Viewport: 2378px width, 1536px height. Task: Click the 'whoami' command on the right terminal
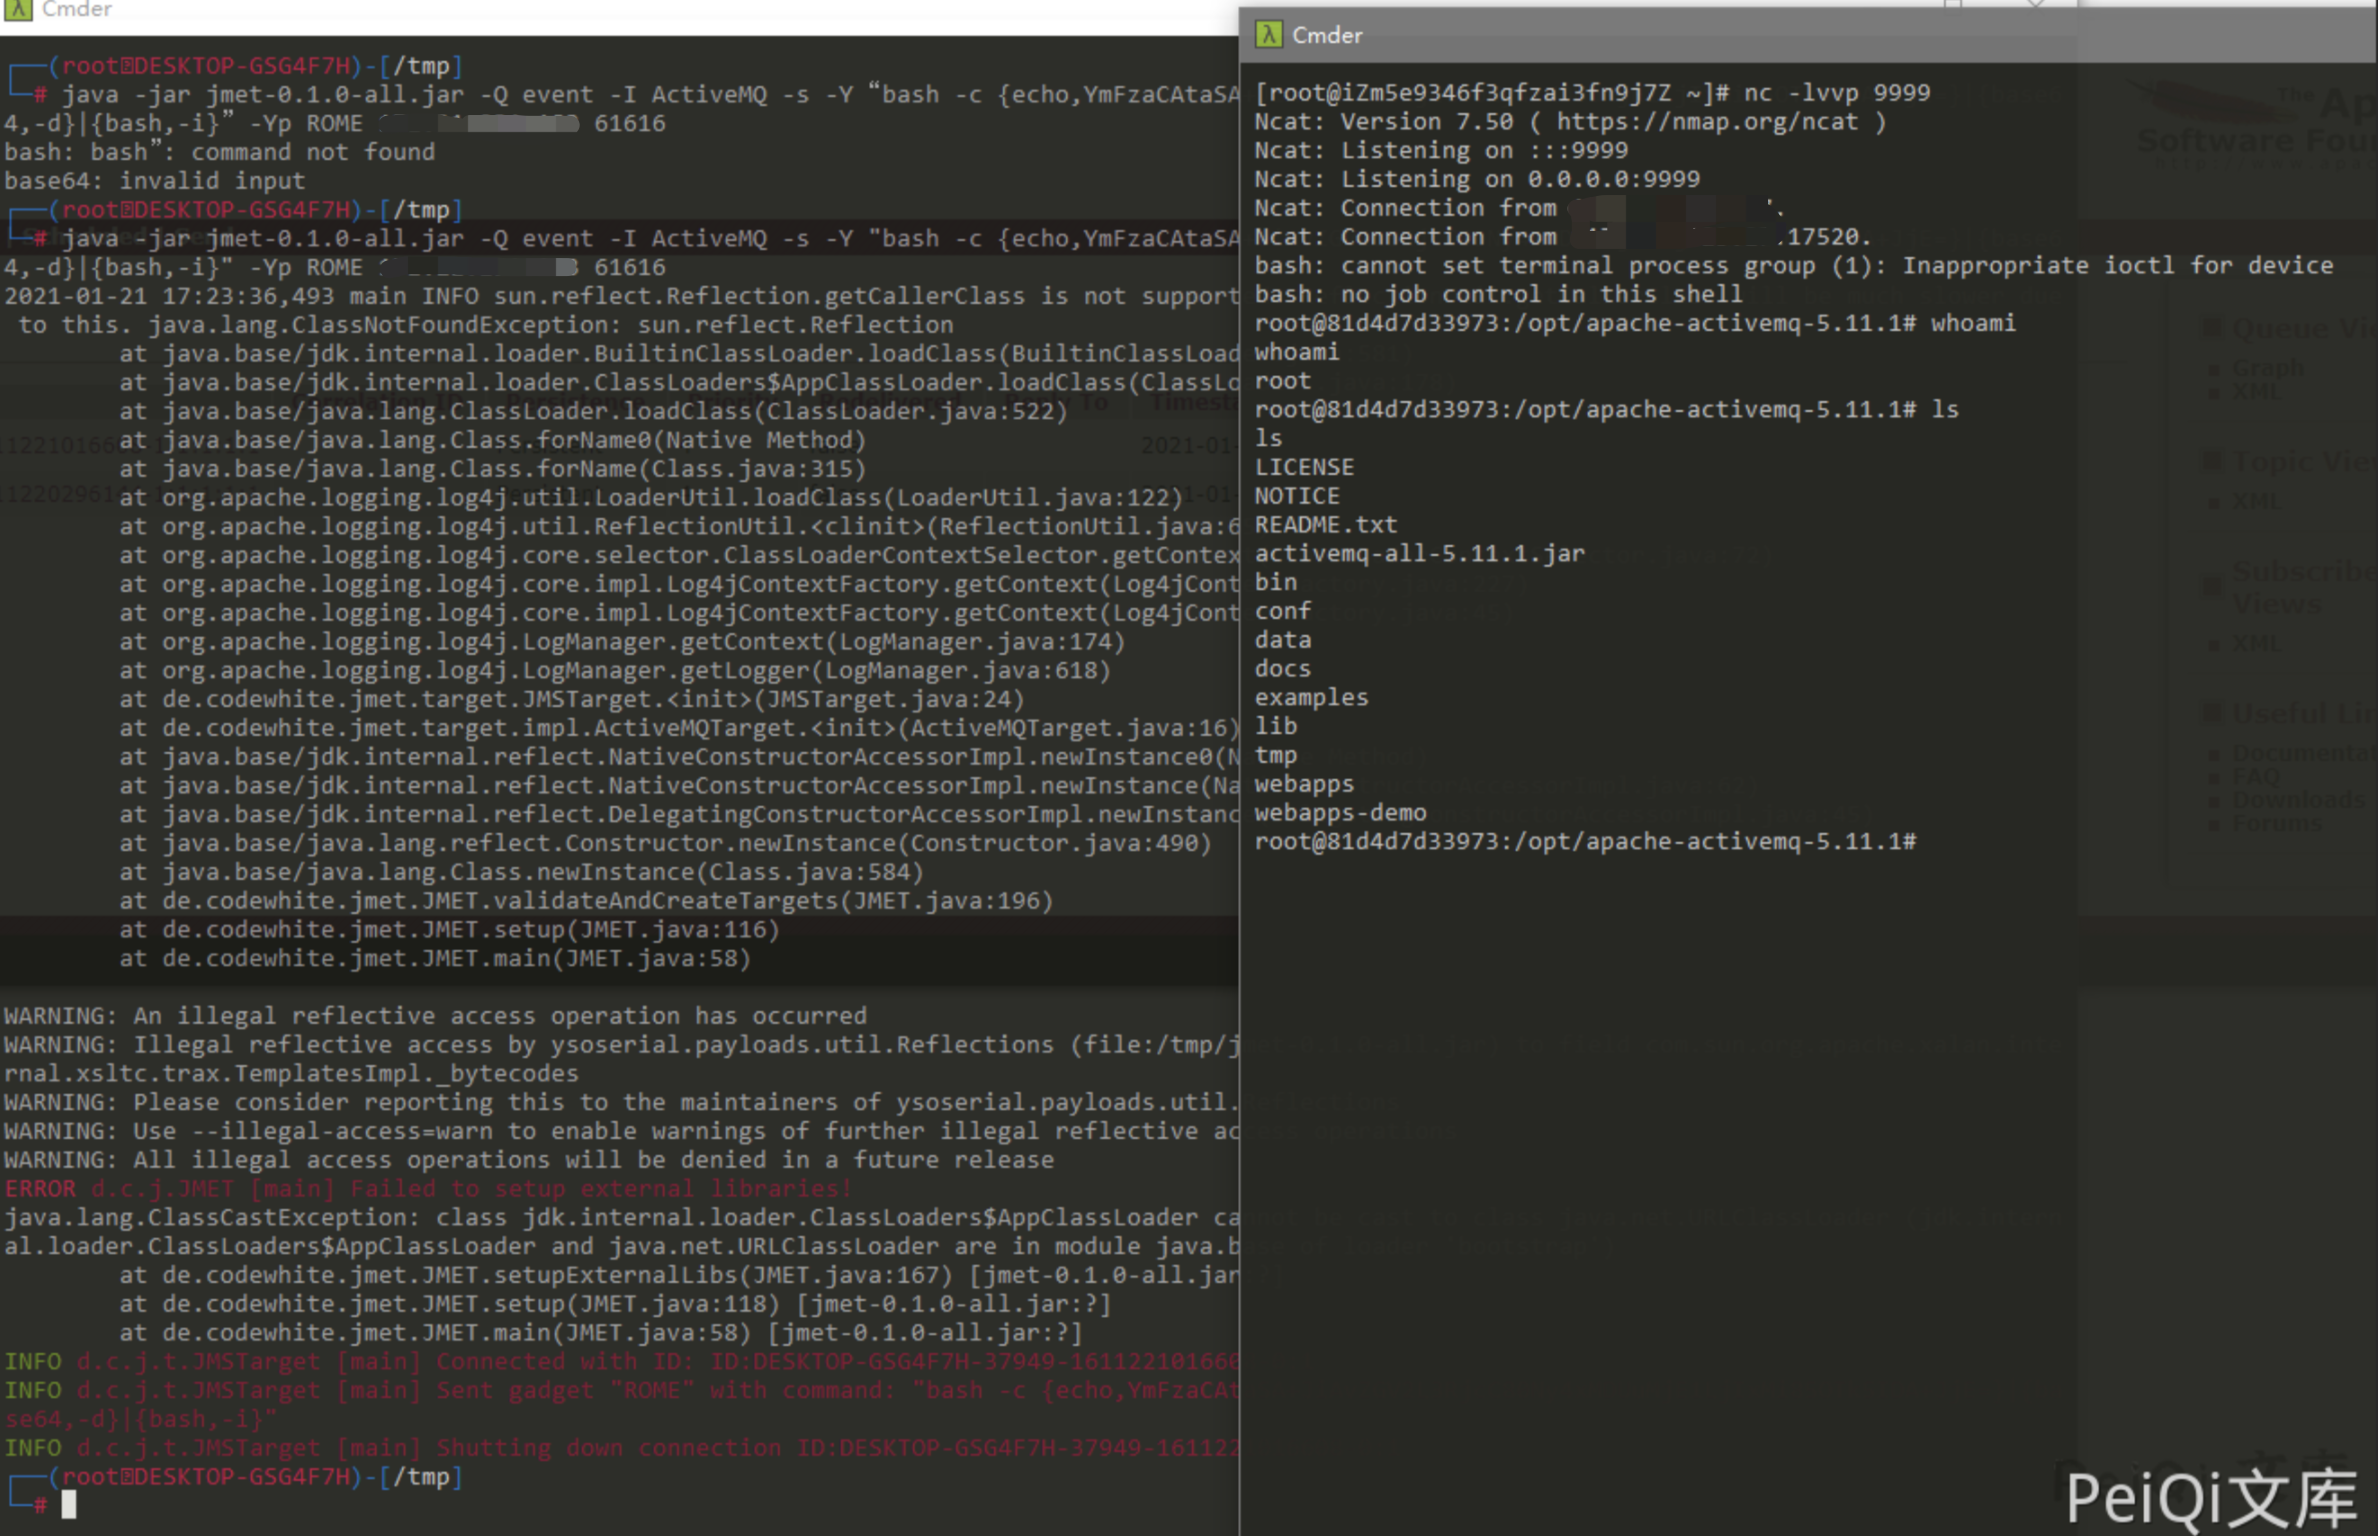coord(1972,324)
